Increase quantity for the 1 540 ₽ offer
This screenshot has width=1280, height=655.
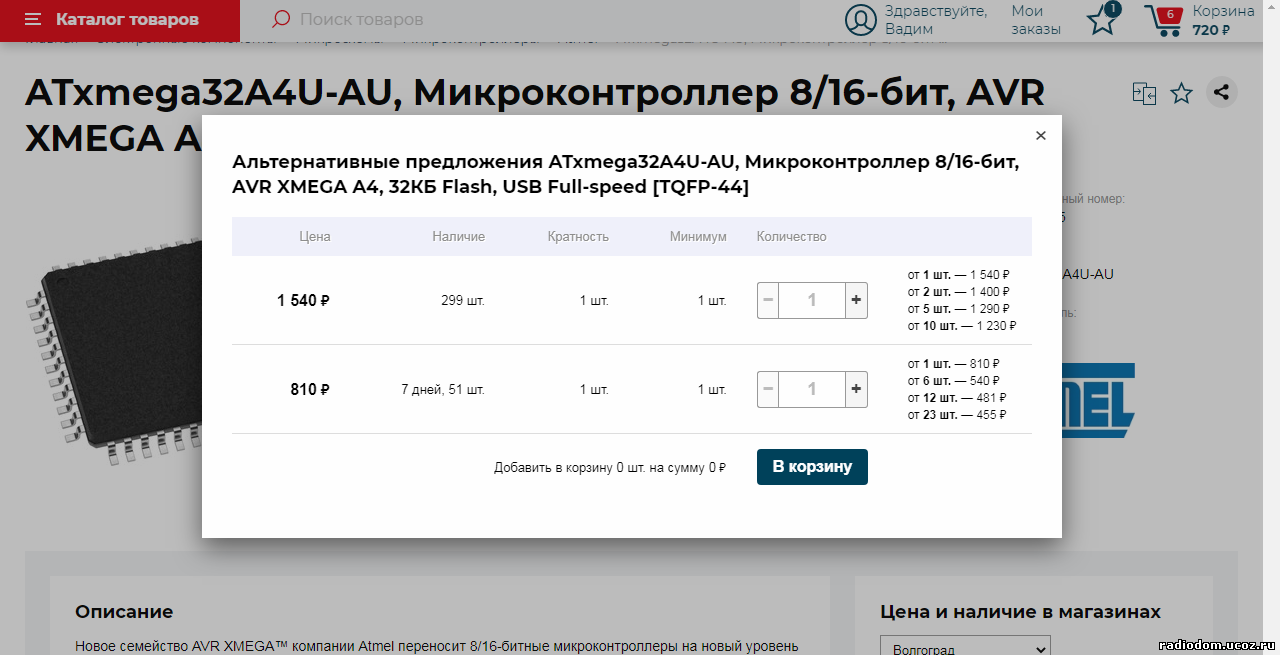coord(856,300)
